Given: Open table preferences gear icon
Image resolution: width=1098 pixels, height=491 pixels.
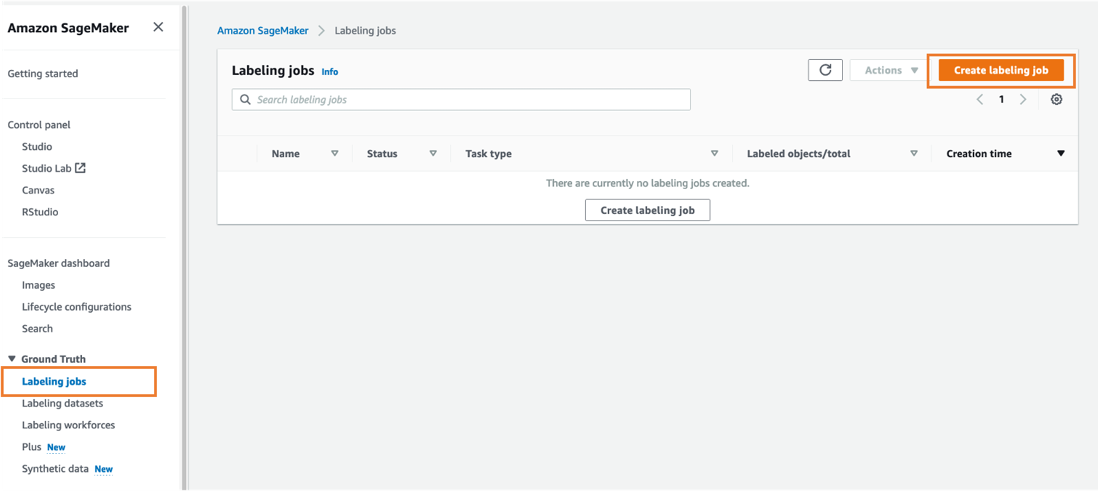Looking at the screenshot, I should click(x=1056, y=100).
